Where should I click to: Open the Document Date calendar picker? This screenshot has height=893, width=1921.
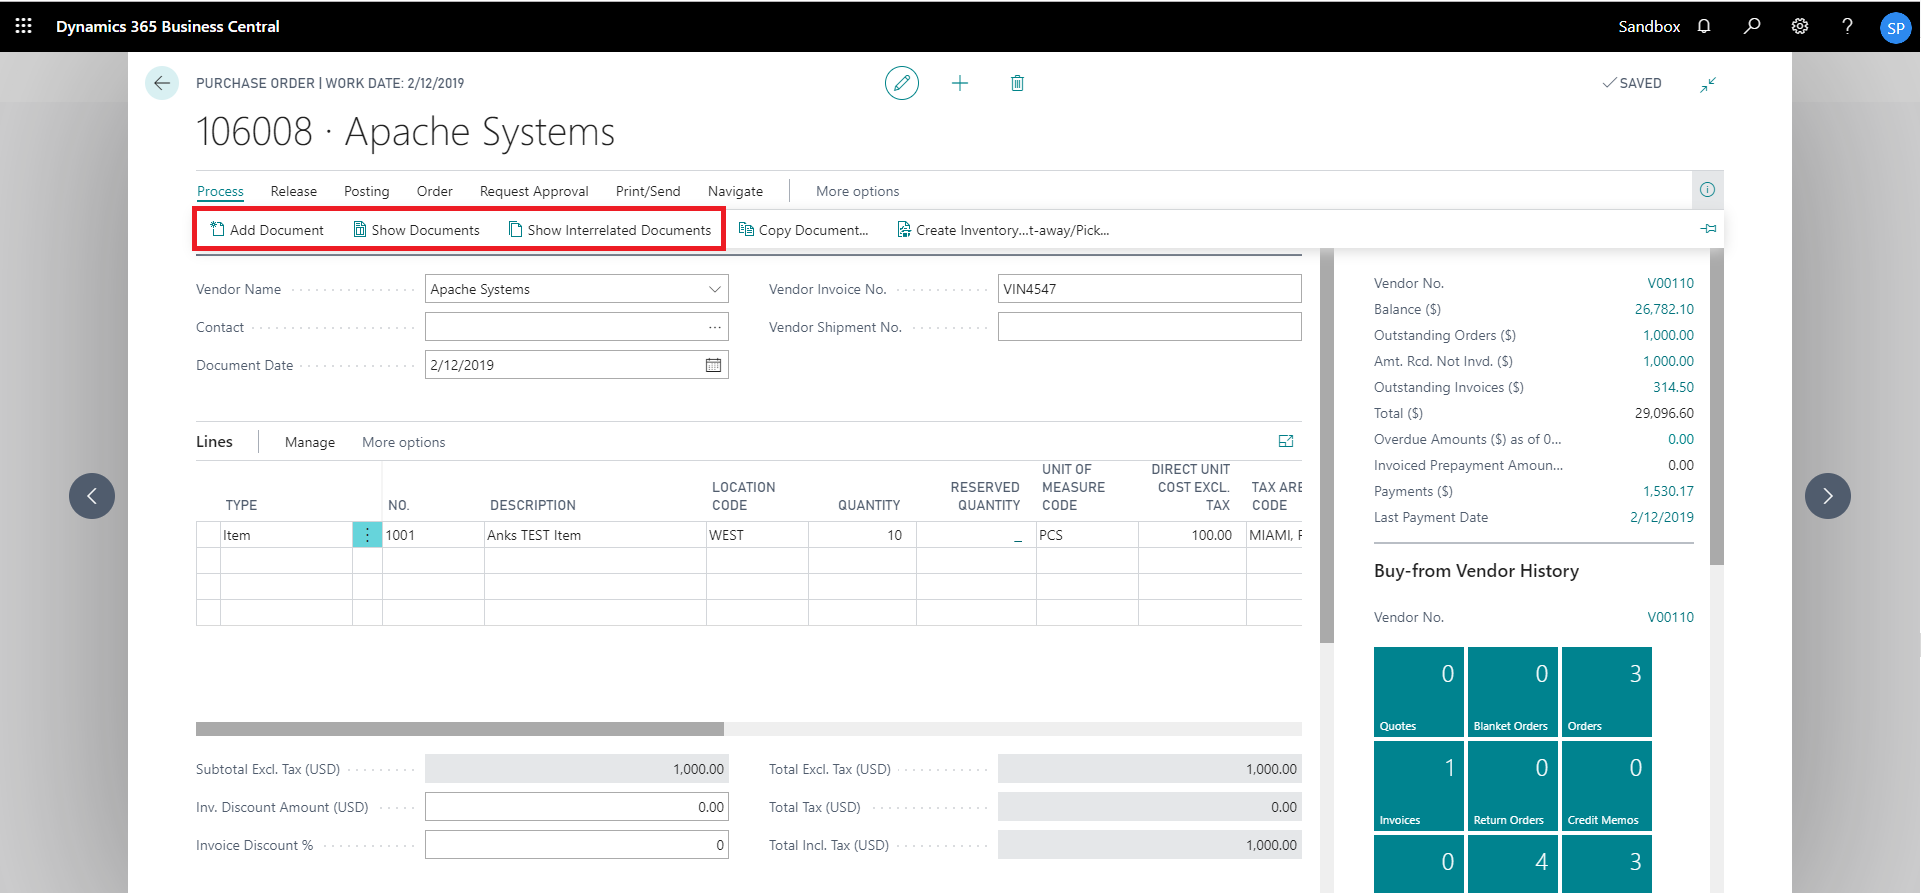[x=713, y=365]
